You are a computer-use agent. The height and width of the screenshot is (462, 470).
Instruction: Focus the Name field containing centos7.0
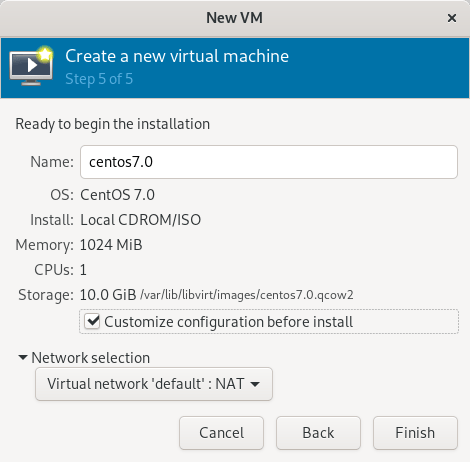(269, 162)
